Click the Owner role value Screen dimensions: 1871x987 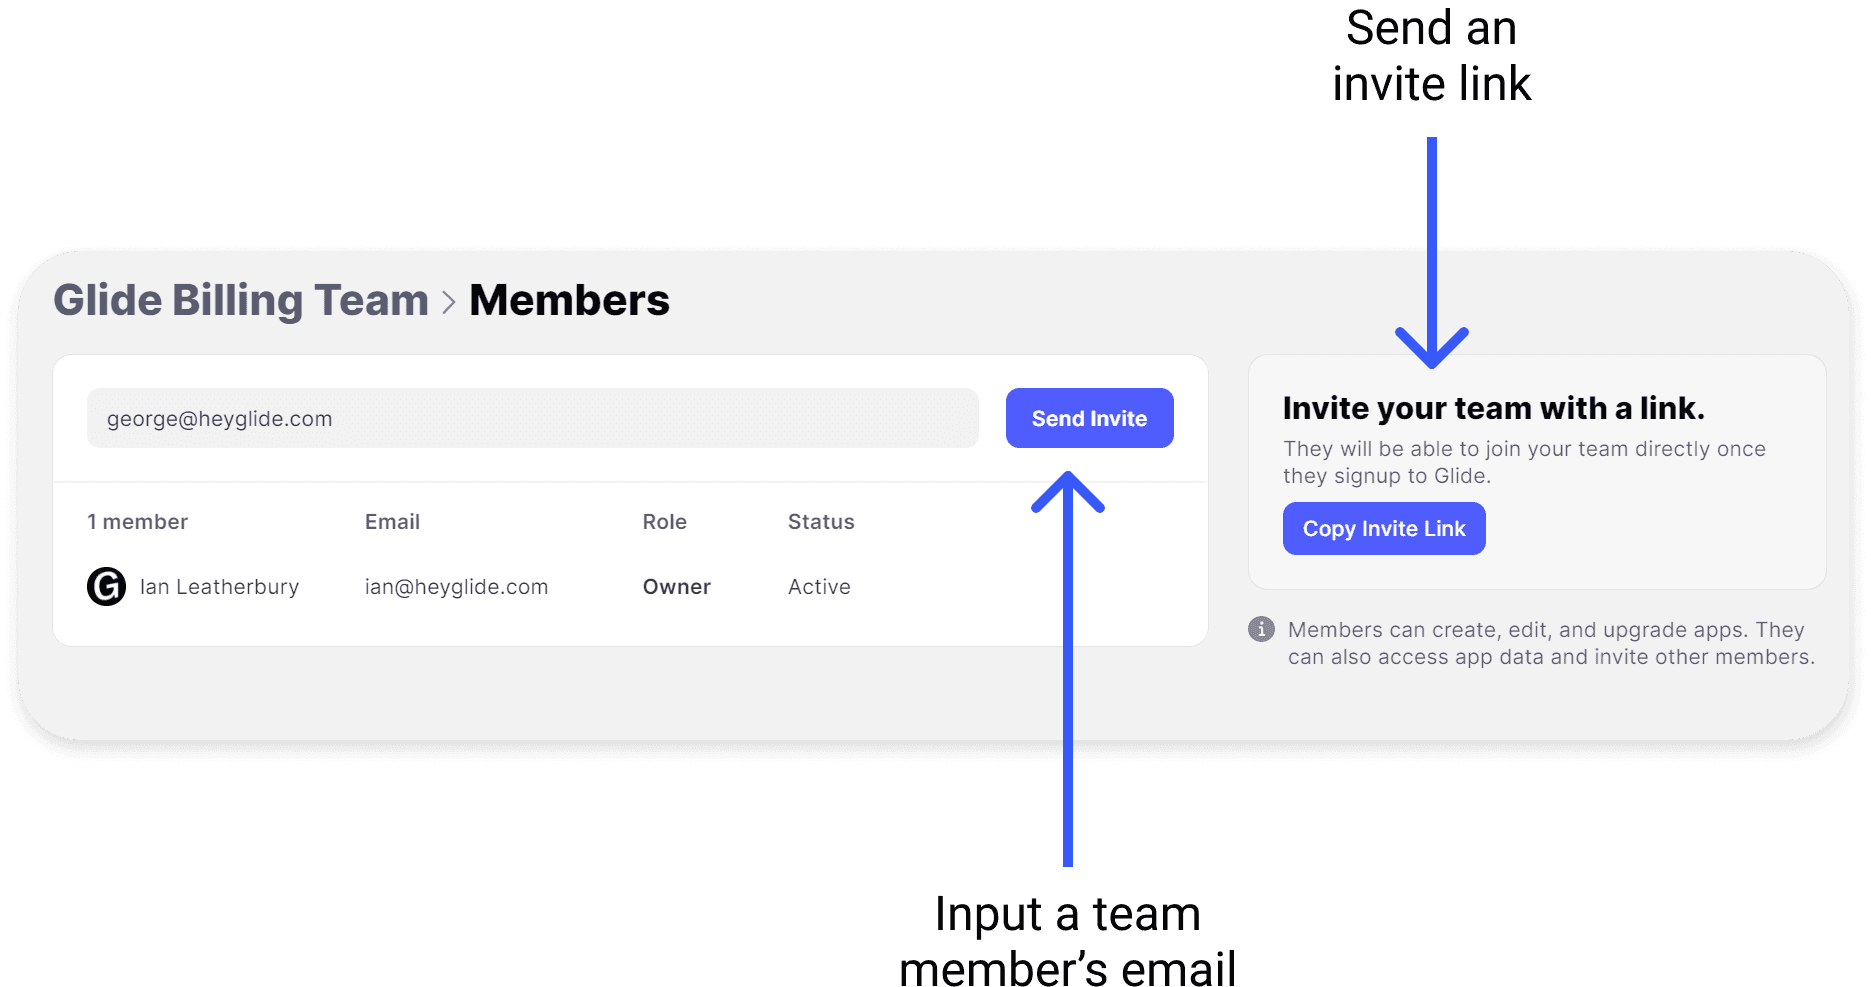(x=676, y=587)
